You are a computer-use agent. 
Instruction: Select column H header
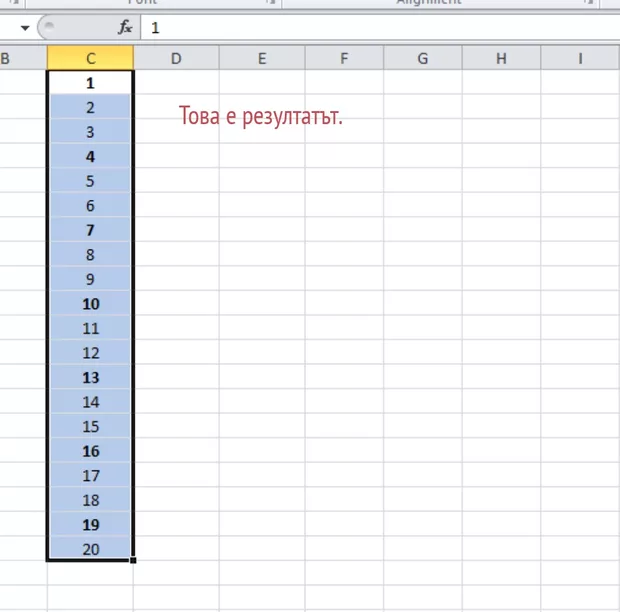[501, 58]
